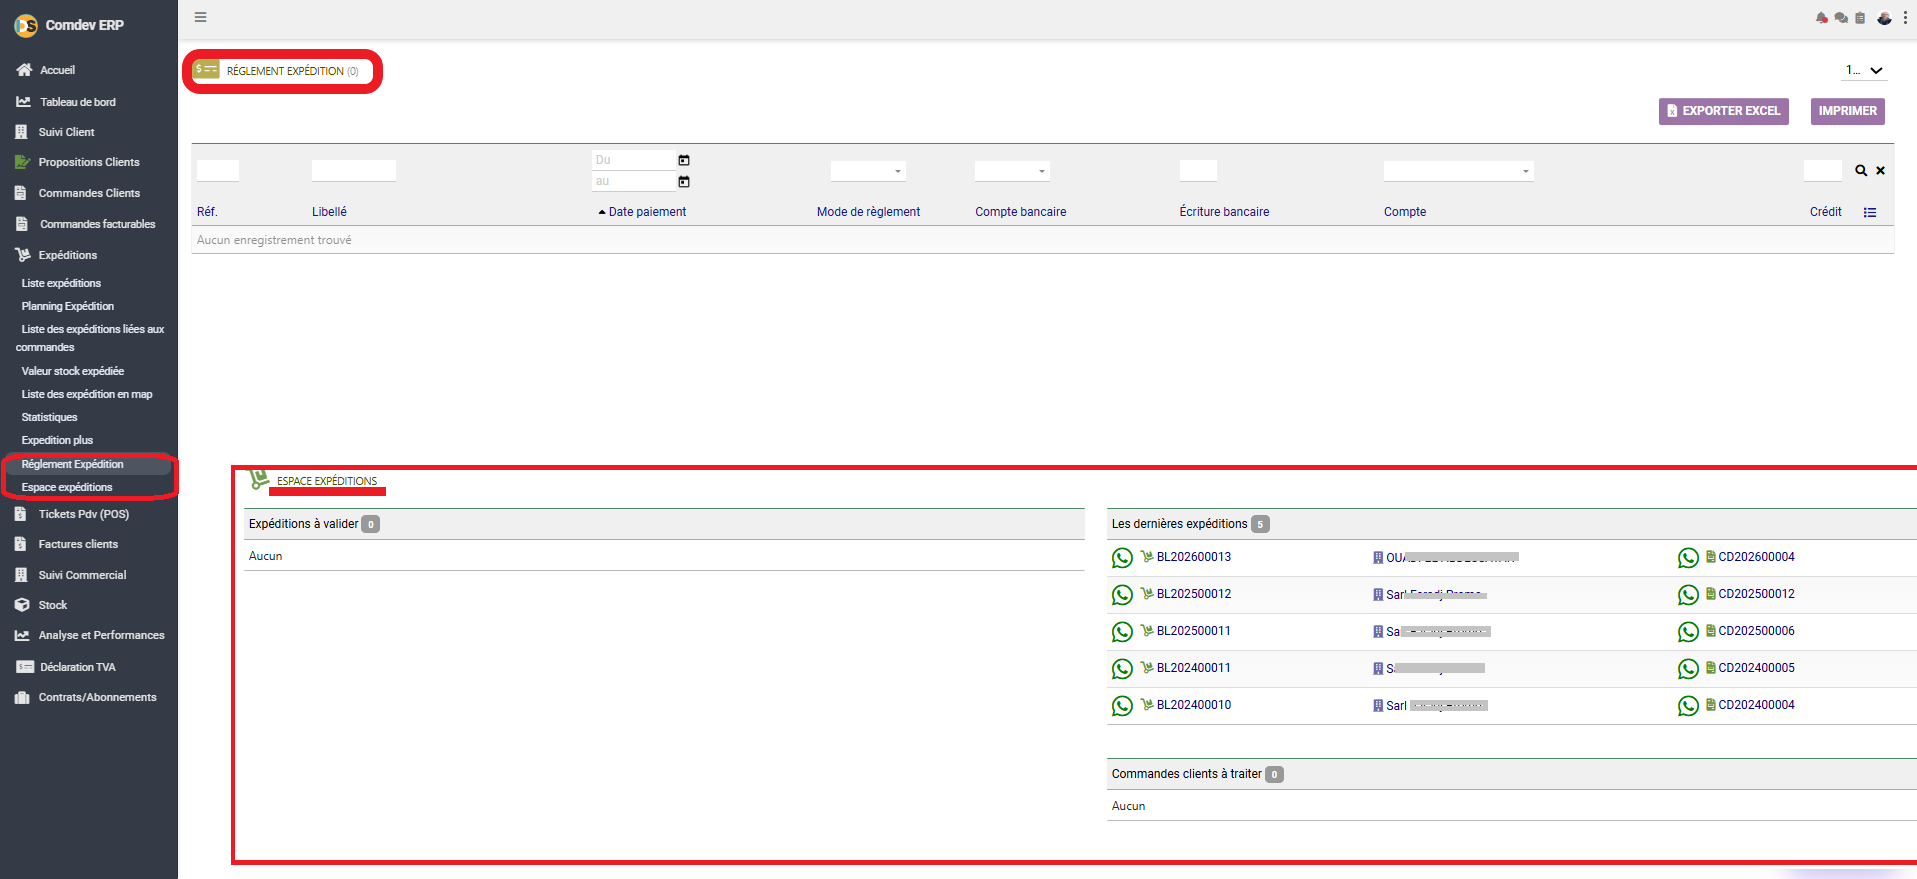Clear filters with the X icon
Image resolution: width=1917 pixels, height=879 pixels.
(x=1880, y=171)
